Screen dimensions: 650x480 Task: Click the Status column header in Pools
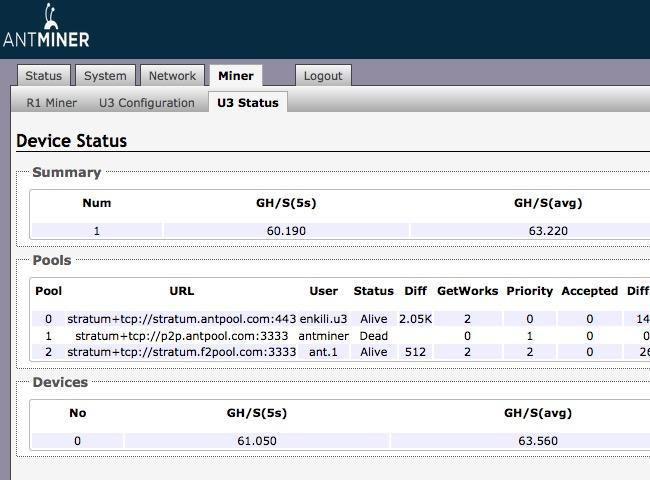point(374,291)
